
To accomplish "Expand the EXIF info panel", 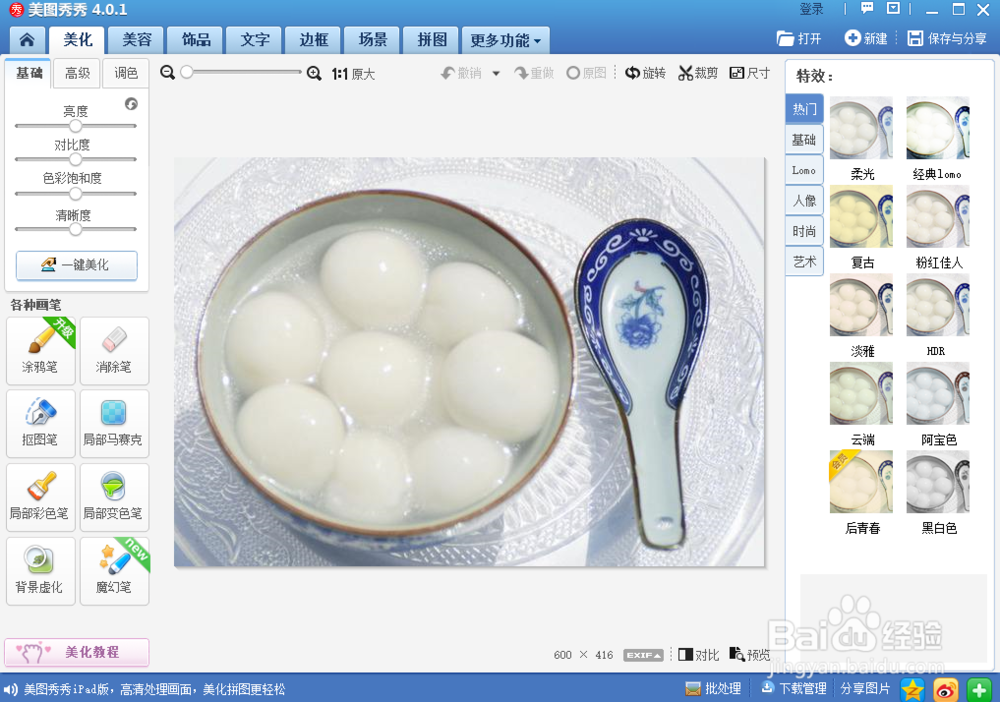I will pos(643,655).
